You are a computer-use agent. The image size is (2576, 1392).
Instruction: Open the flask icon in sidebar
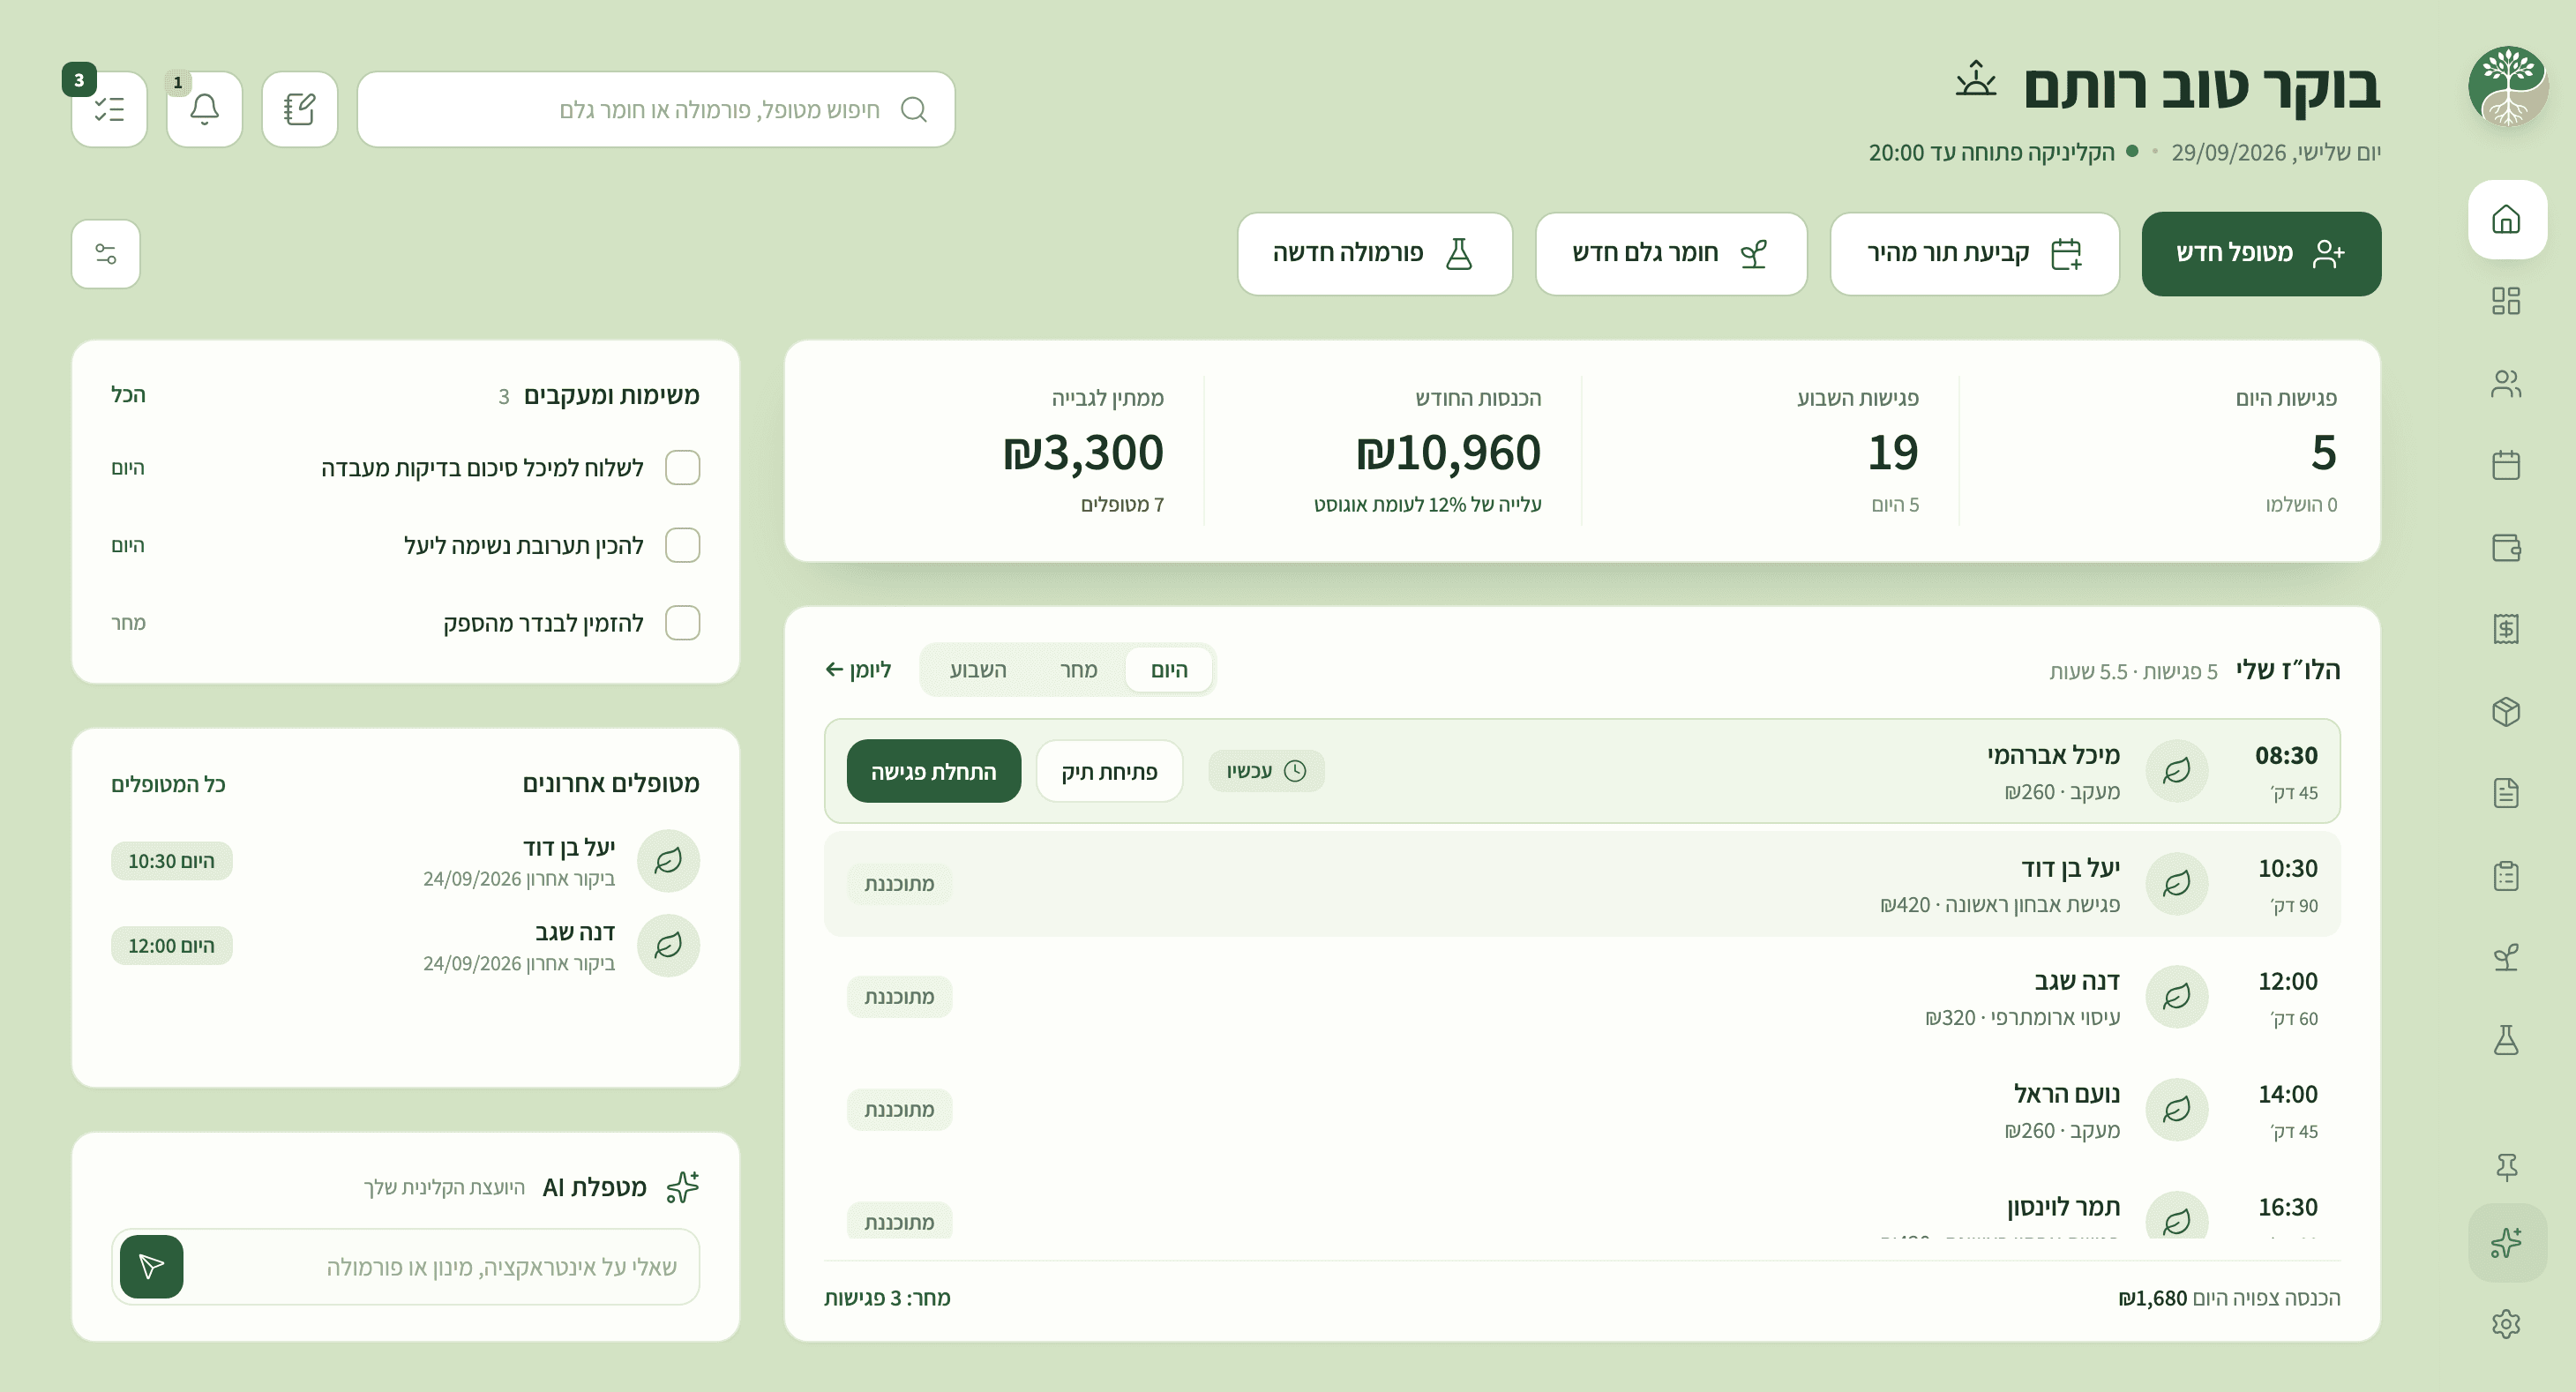point(2506,1040)
